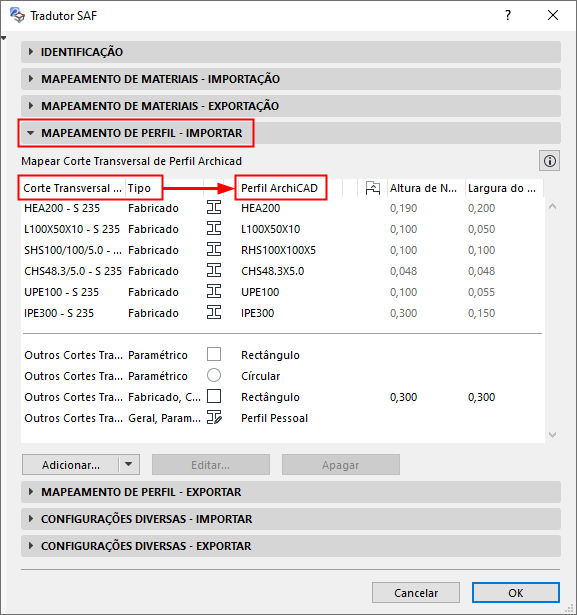577x615 pixels.
Task: Click the Apagar button
Action: (x=340, y=465)
